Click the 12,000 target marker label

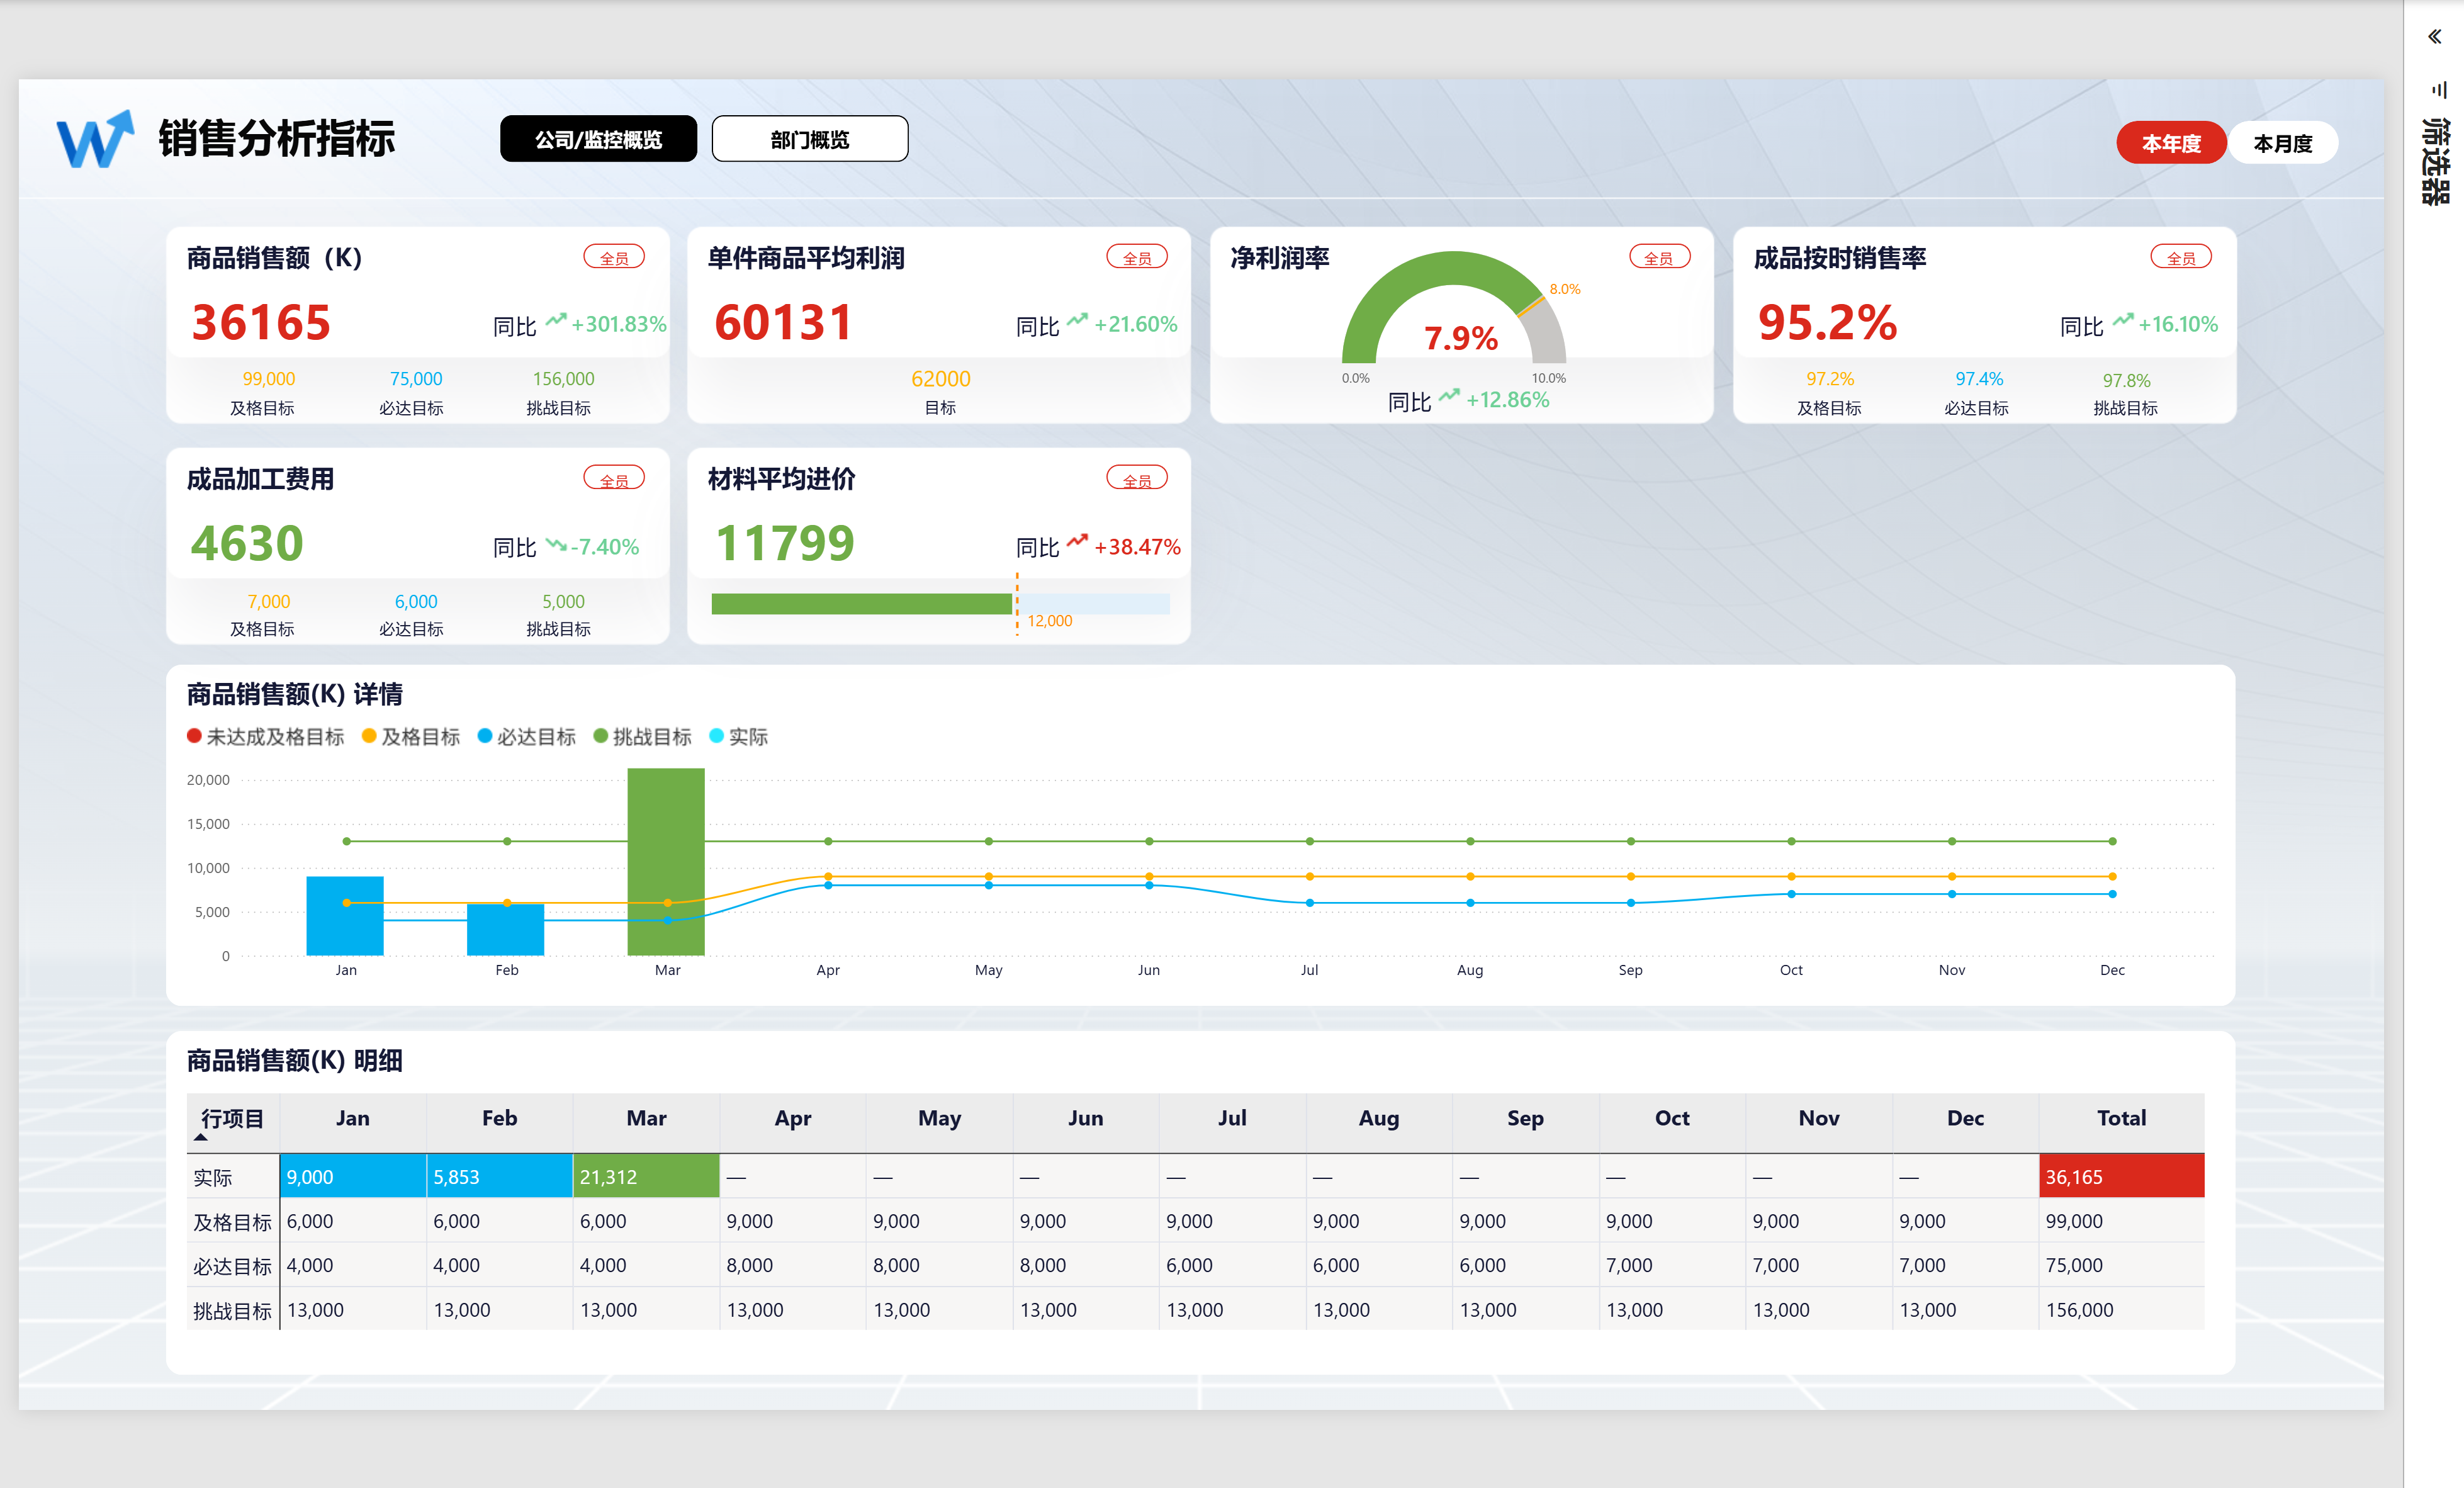click(1050, 621)
